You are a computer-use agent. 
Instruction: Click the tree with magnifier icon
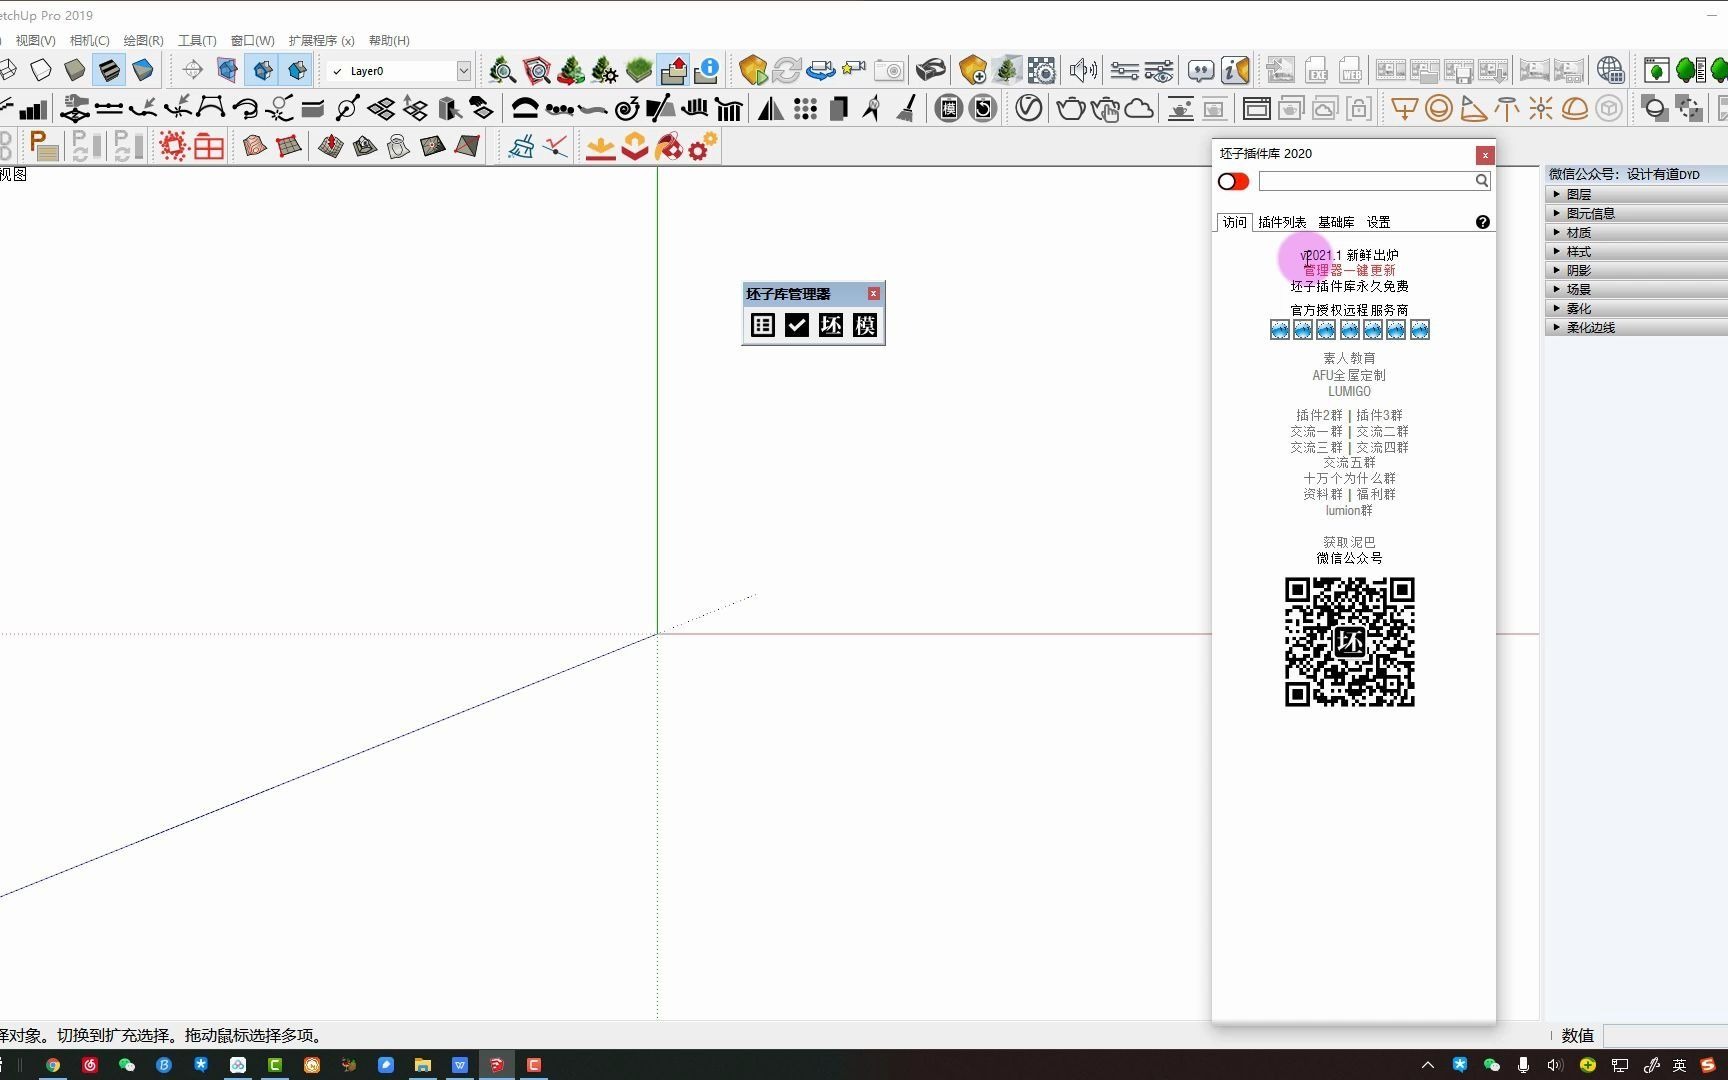502,70
